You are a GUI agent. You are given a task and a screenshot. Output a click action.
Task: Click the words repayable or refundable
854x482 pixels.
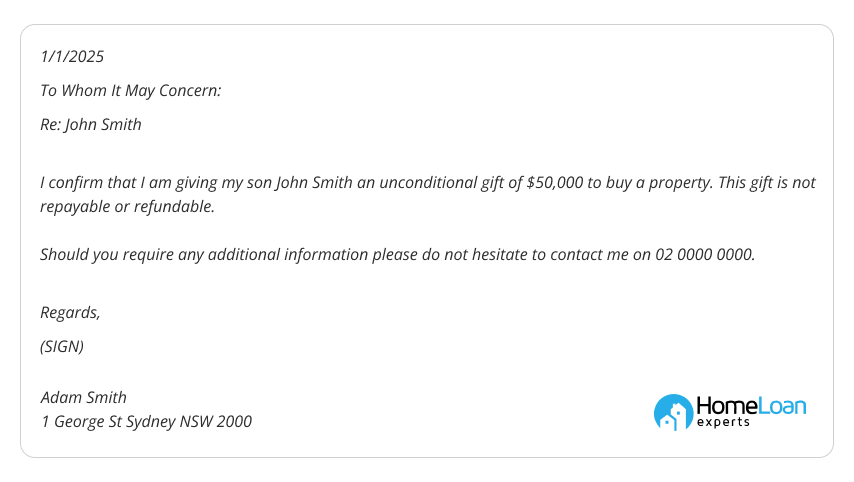pos(127,206)
